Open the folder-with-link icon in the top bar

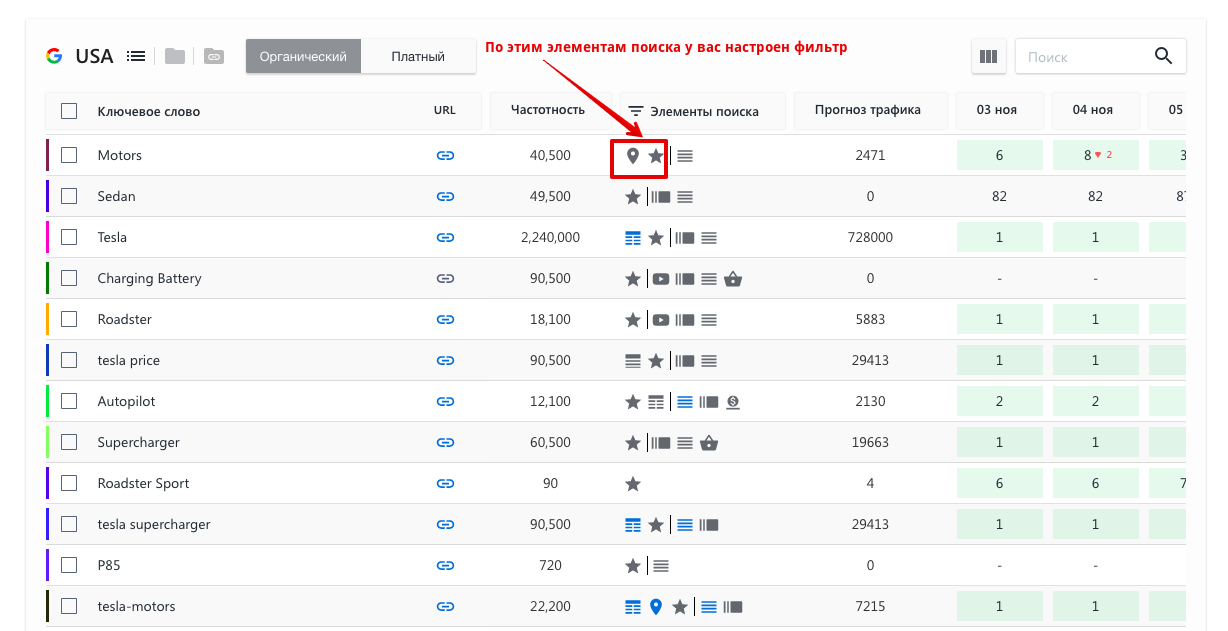tap(213, 56)
